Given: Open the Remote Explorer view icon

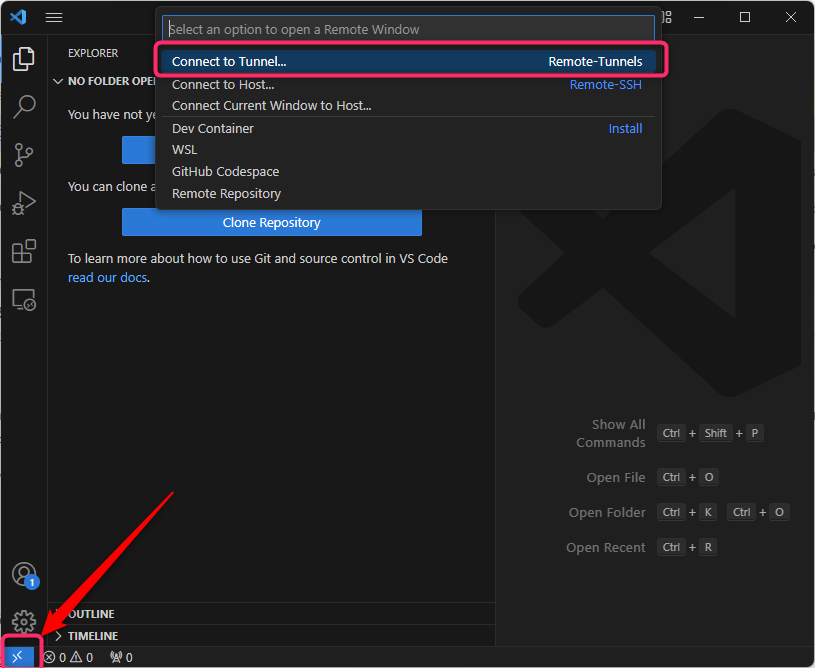Looking at the screenshot, I should (x=23, y=300).
